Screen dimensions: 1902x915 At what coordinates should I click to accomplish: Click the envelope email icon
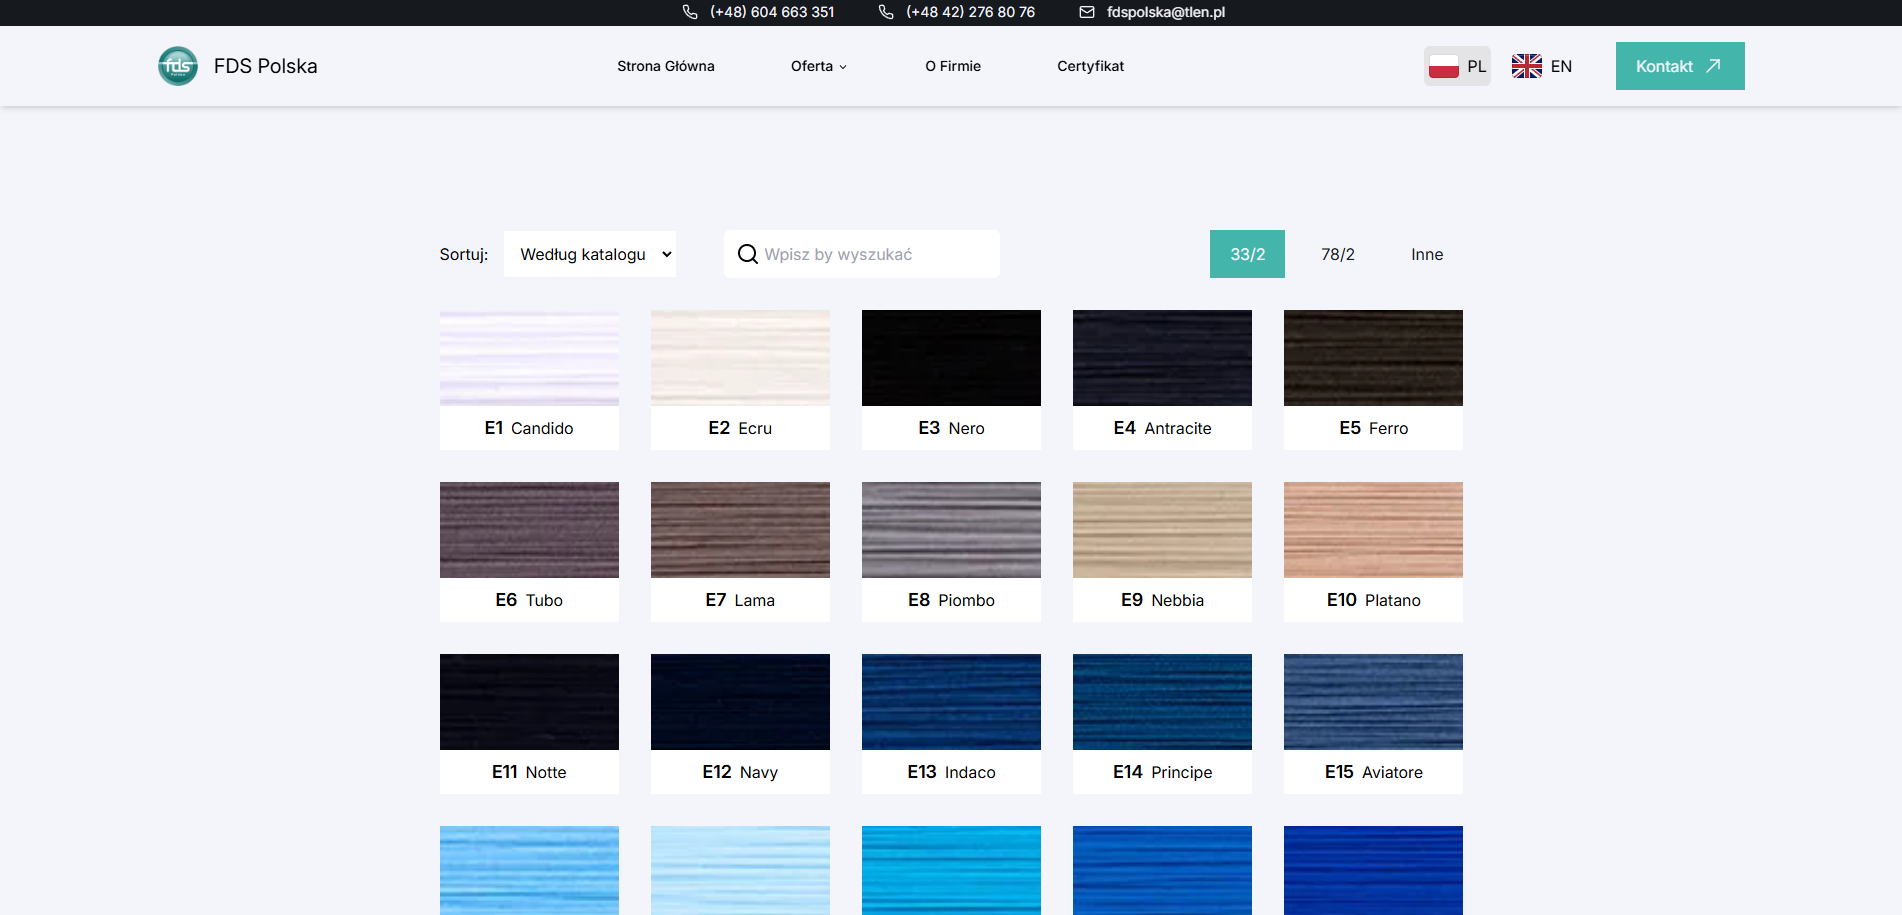tap(1087, 12)
